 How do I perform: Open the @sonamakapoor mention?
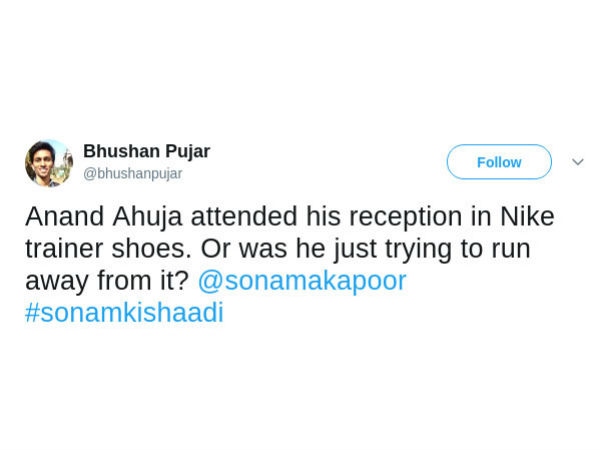[301, 280]
